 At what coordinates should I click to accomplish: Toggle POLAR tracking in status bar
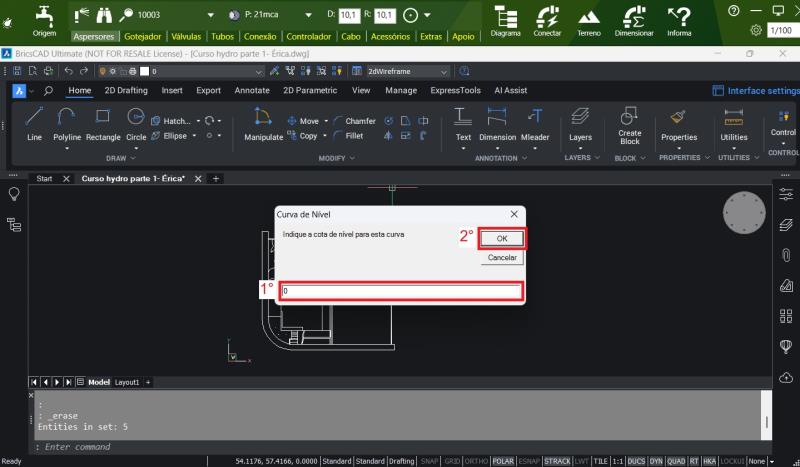pyautogui.click(x=503, y=461)
